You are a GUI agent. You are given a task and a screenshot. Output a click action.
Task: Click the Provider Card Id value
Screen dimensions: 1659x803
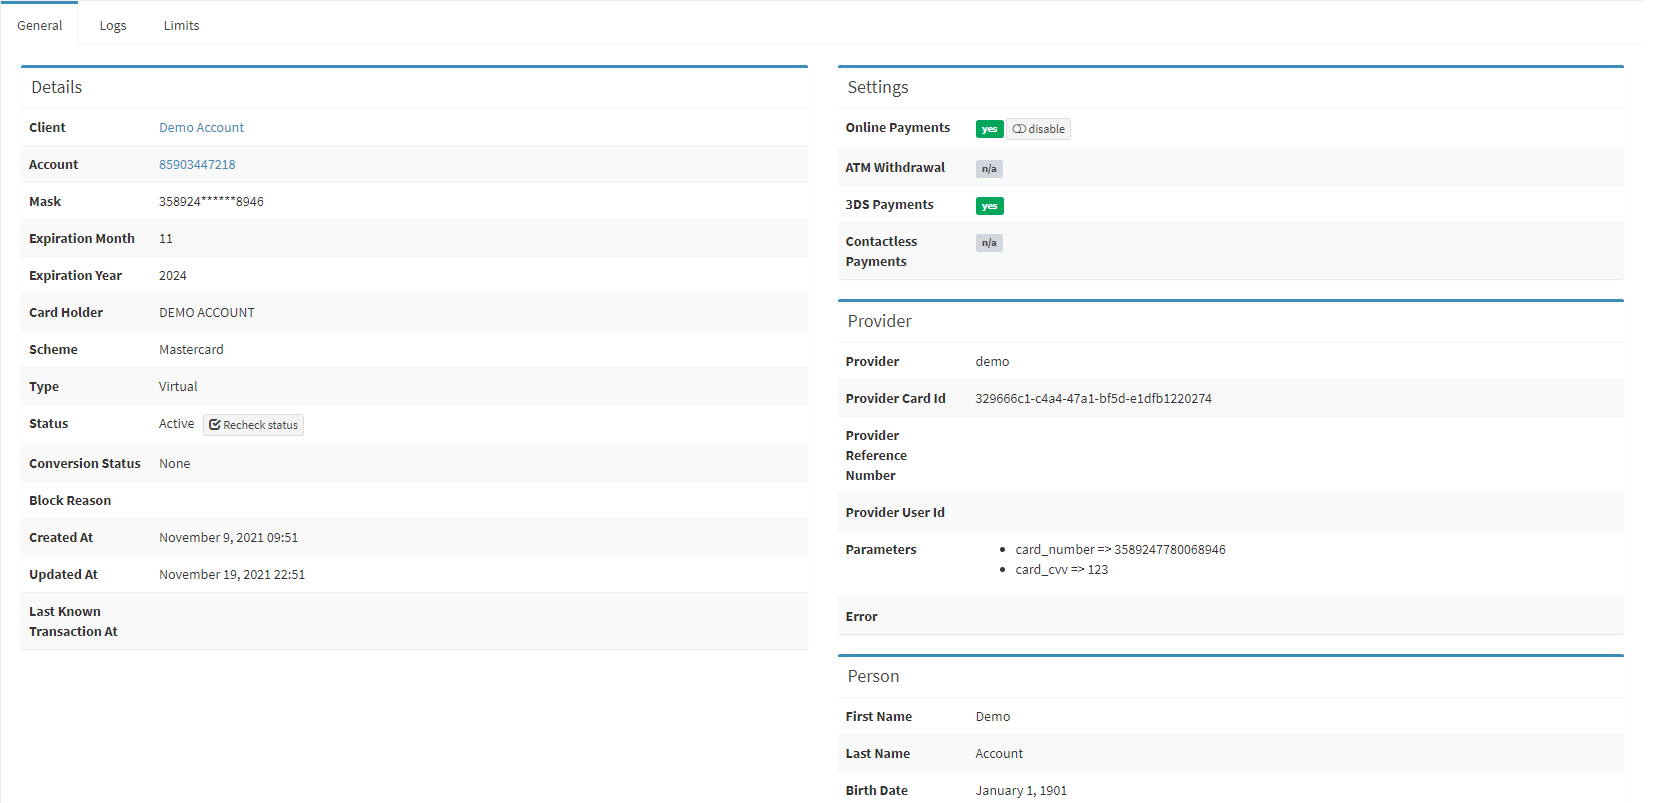click(1093, 399)
